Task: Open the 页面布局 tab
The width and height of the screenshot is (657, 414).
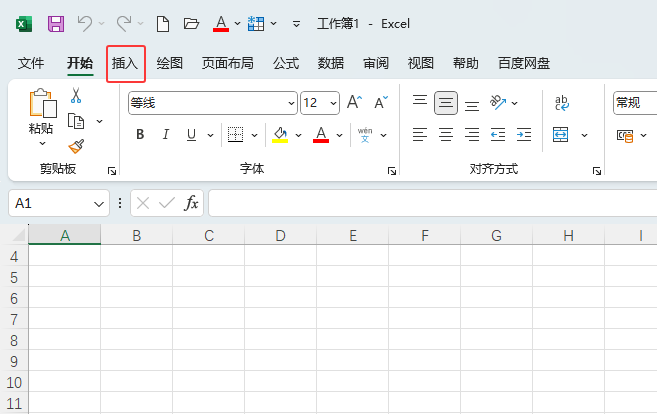Action: [228, 63]
